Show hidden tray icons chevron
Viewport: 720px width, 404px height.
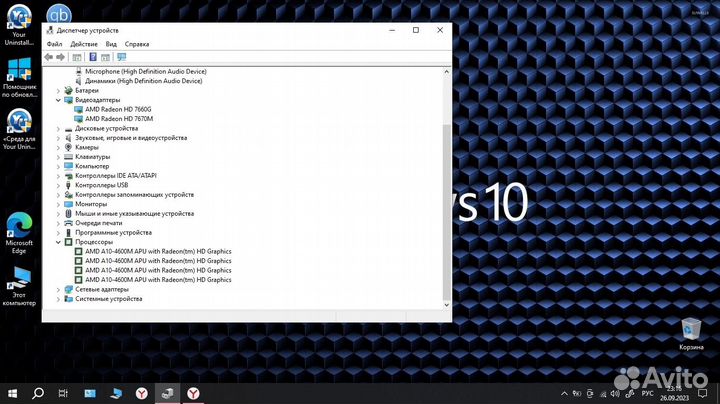564,394
